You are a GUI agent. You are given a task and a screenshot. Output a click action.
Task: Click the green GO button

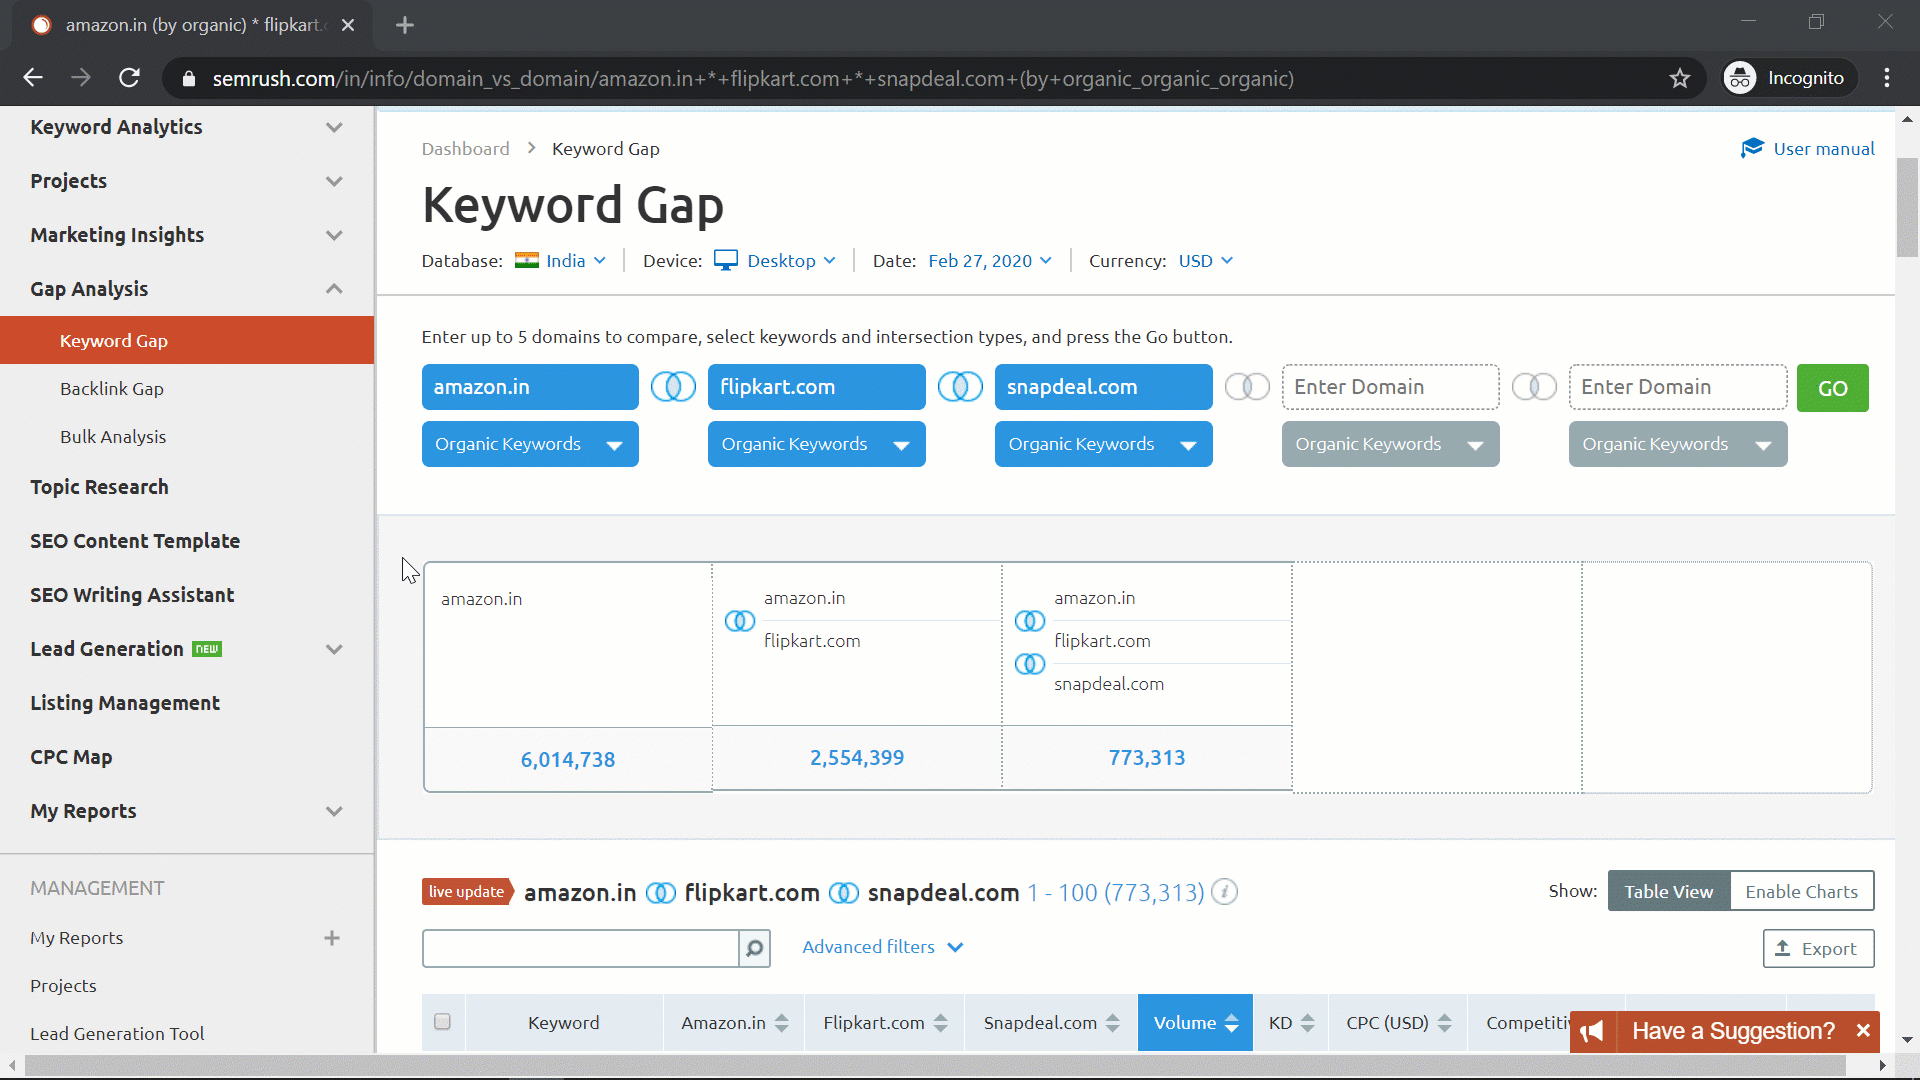click(x=1833, y=388)
